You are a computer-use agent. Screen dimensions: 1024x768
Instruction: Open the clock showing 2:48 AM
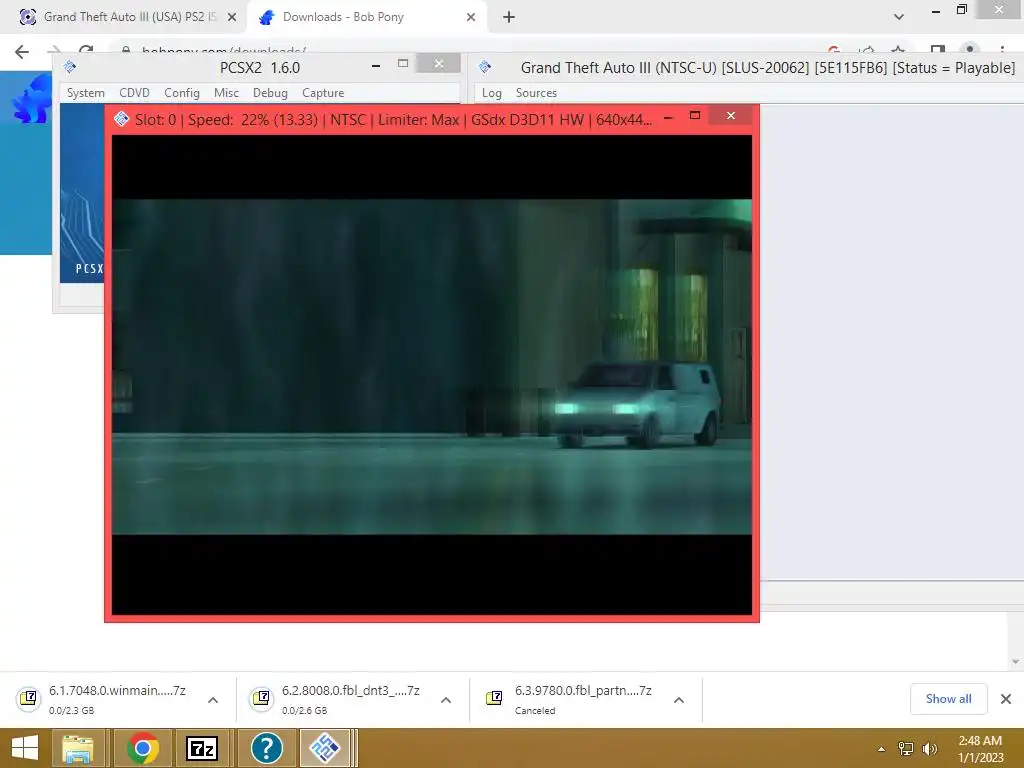point(980,748)
